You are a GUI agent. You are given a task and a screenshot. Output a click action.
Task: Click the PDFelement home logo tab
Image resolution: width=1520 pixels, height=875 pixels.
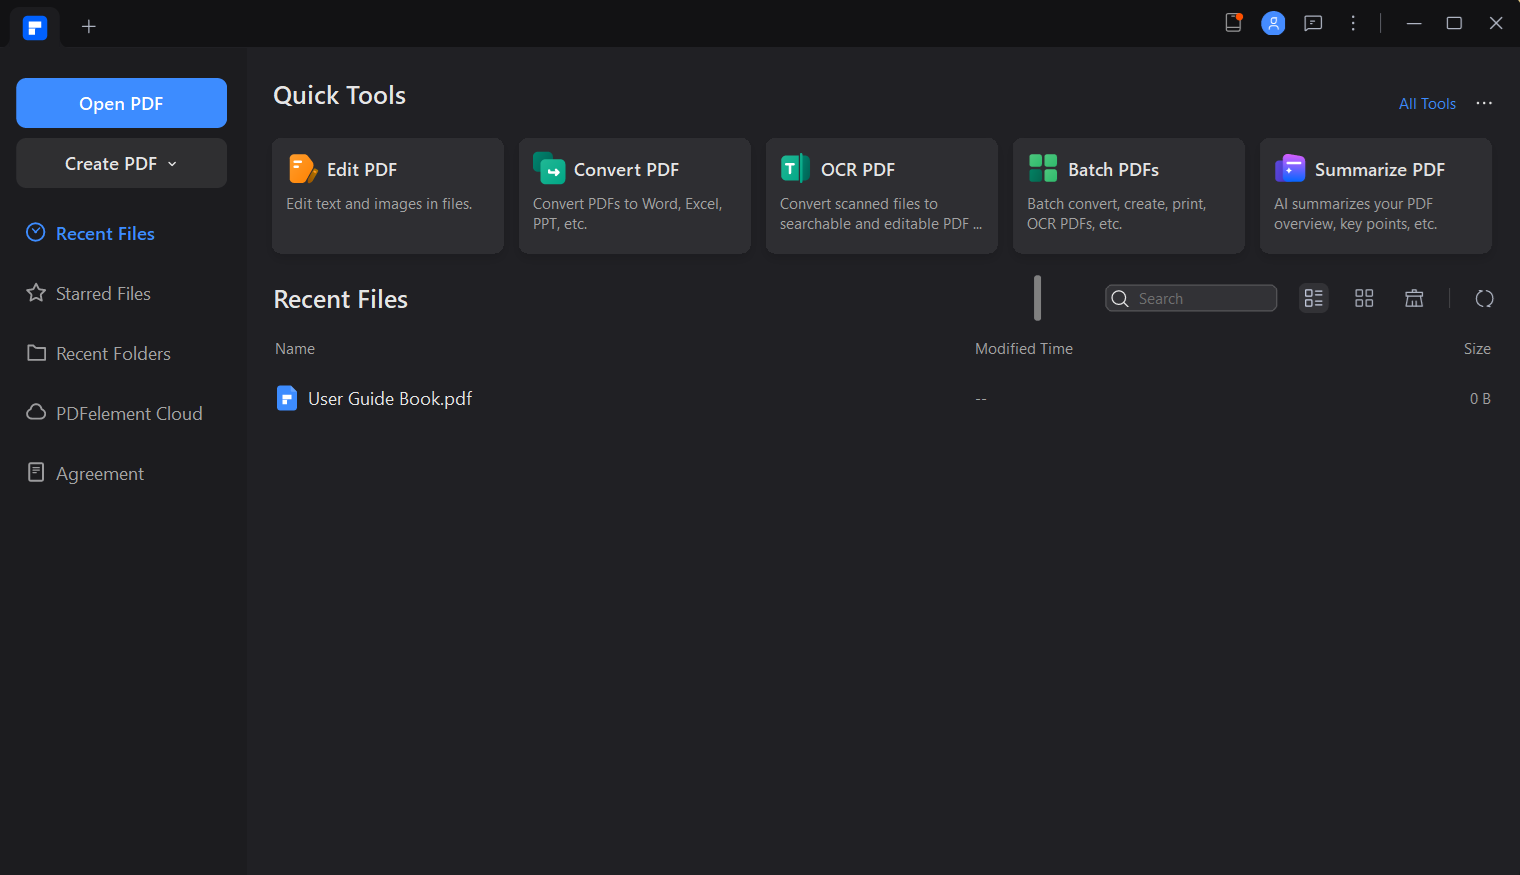tap(35, 27)
